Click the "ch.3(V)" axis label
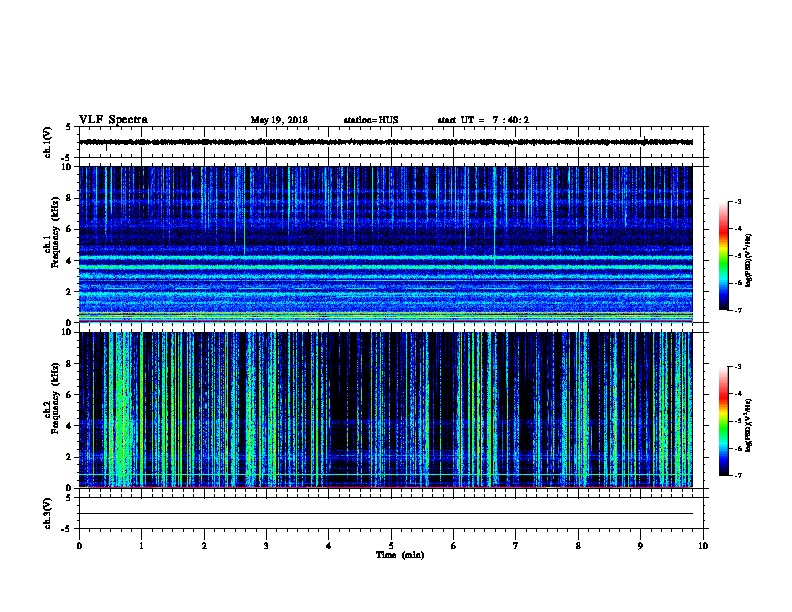792x612 pixels. pos(47,513)
